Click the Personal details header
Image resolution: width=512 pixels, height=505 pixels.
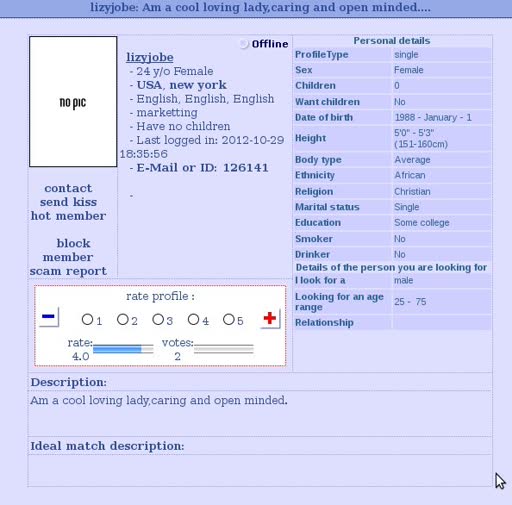[392, 41]
